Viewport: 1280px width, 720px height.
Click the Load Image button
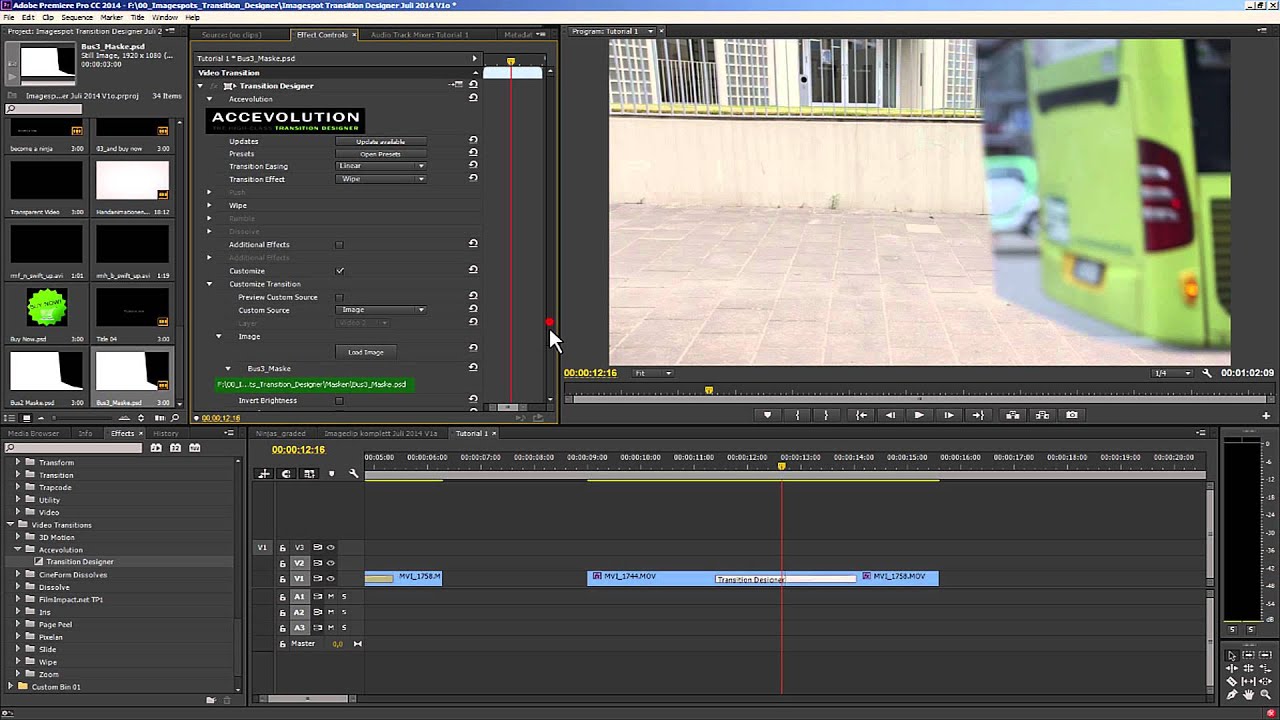[366, 352]
